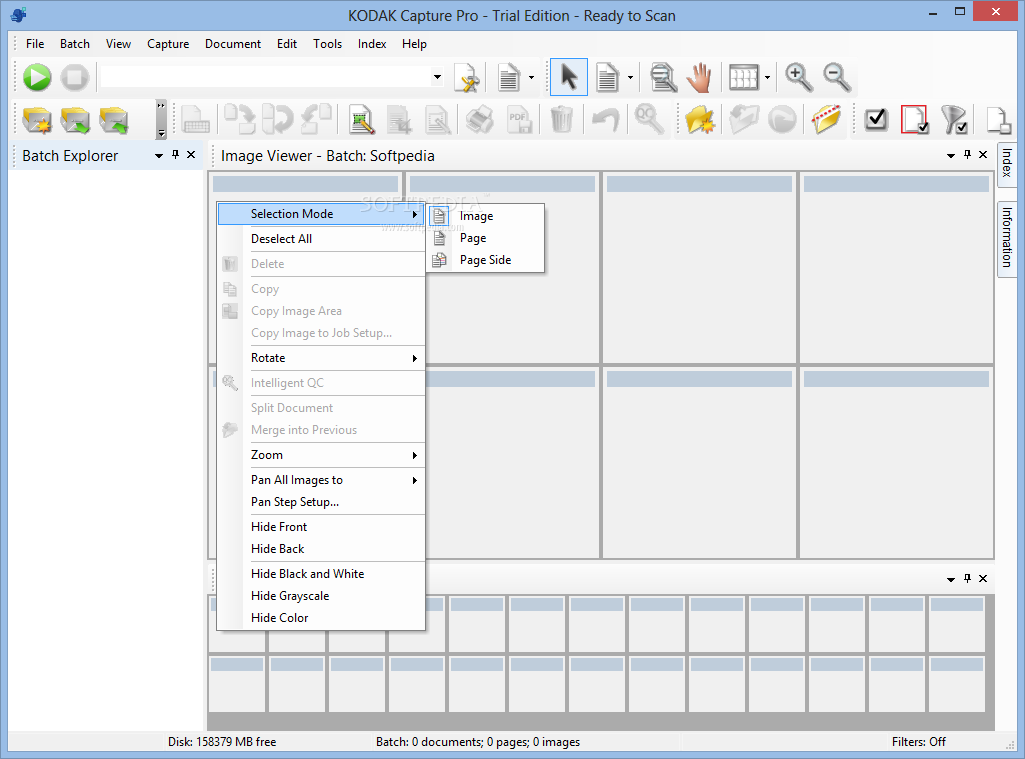Click the yellow folder with red line
Viewport: 1025px width, 759px height.
[x=826, y=120]
